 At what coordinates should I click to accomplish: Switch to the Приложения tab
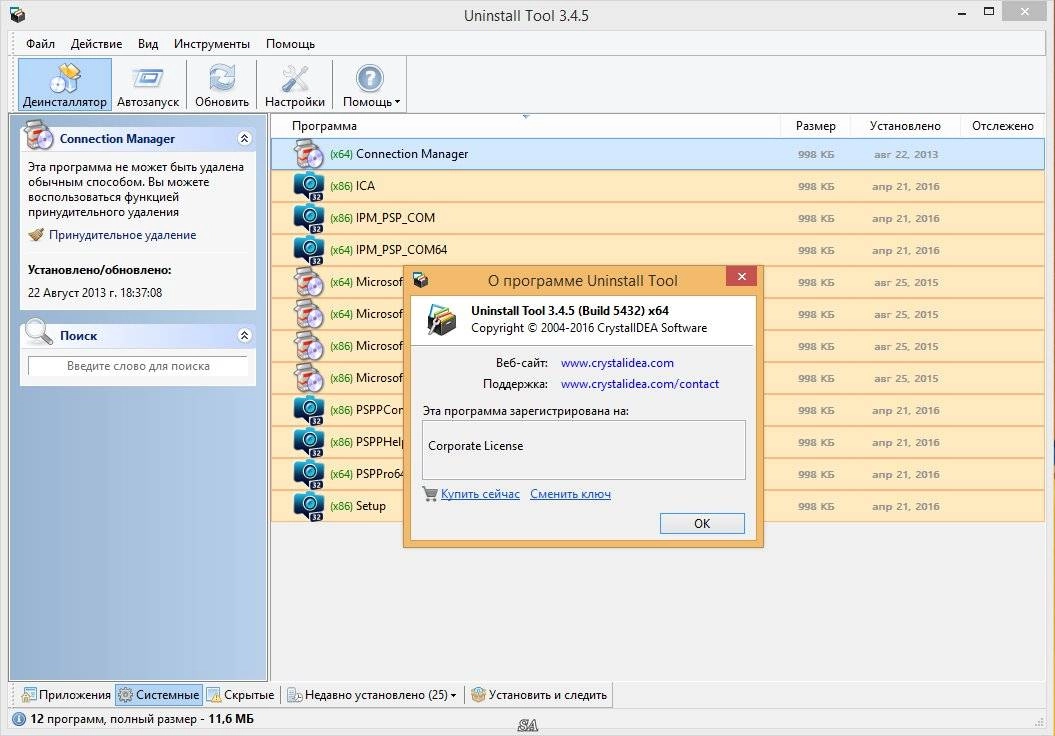(66, 695)
